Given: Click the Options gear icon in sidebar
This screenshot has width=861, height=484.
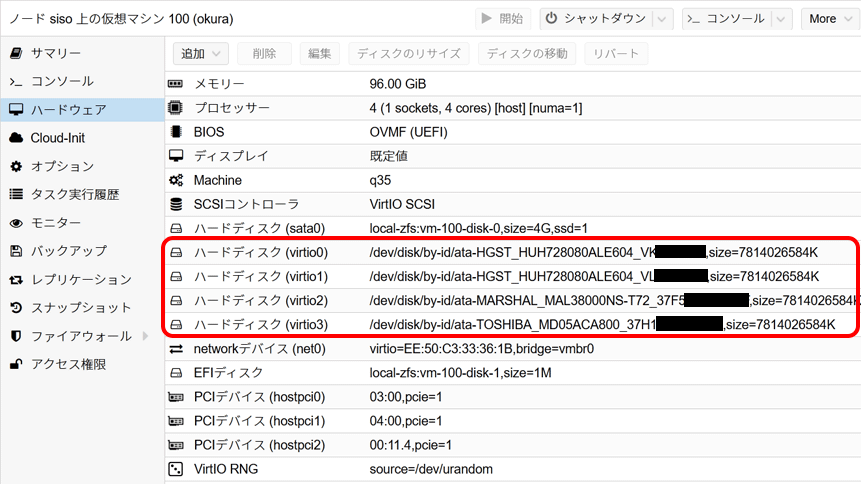Looking at the screenshot, I should tap(16, 166).
